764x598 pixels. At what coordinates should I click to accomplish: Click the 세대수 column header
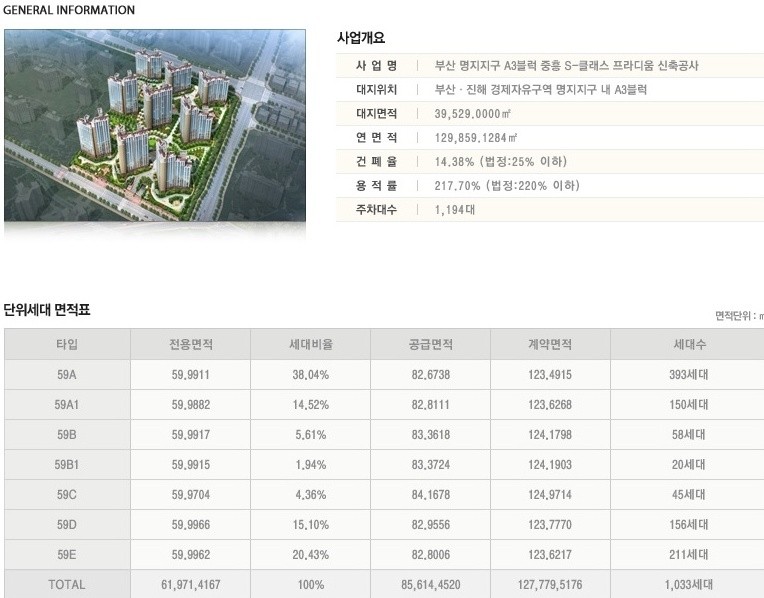coord(689,344)
